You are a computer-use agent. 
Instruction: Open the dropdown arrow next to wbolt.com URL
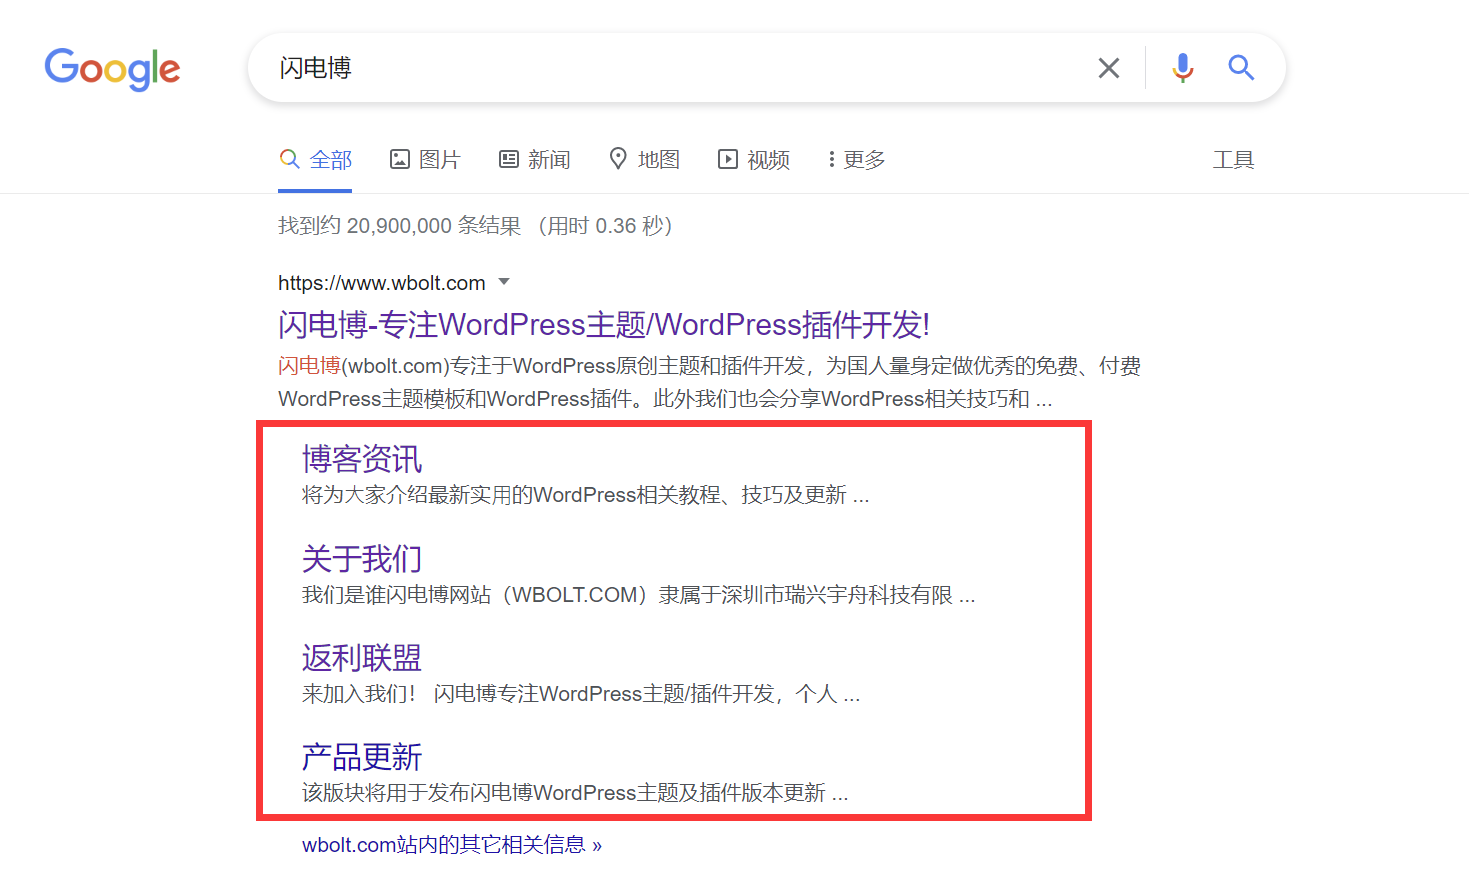click(505, 282)
